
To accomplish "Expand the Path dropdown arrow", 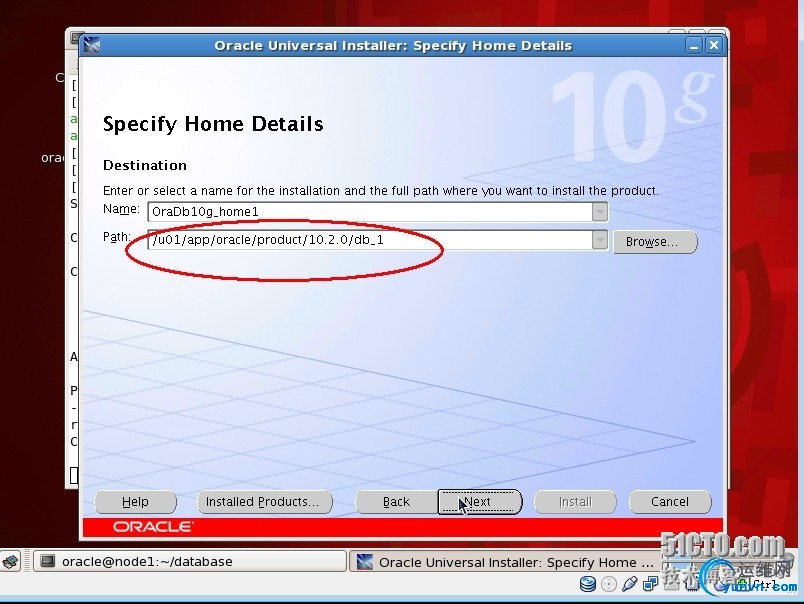I will [600, 240].
